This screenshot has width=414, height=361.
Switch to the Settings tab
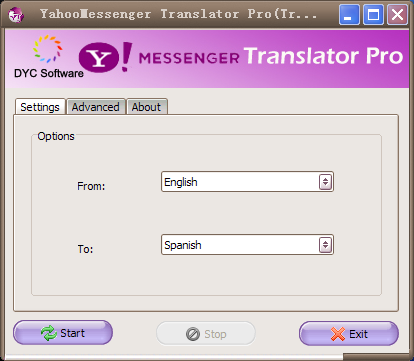tap(40, 107)
